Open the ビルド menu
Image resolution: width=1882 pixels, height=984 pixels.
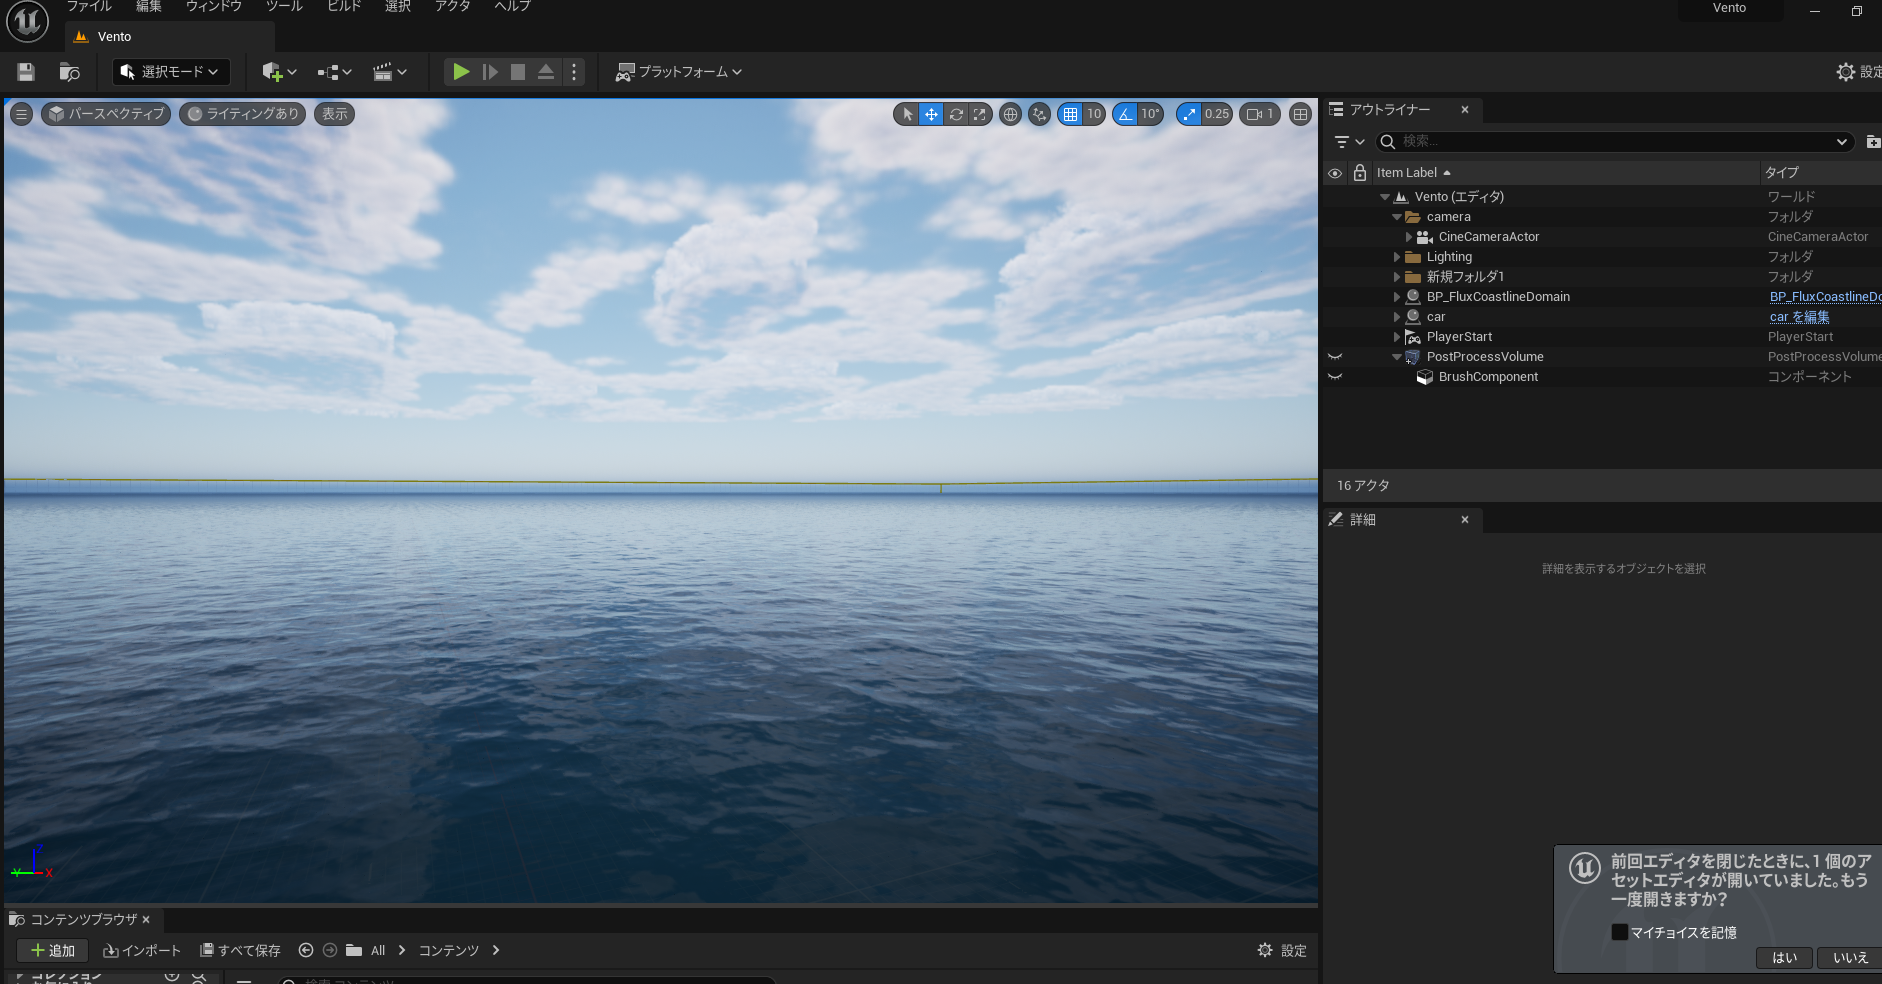coord(344,6)
